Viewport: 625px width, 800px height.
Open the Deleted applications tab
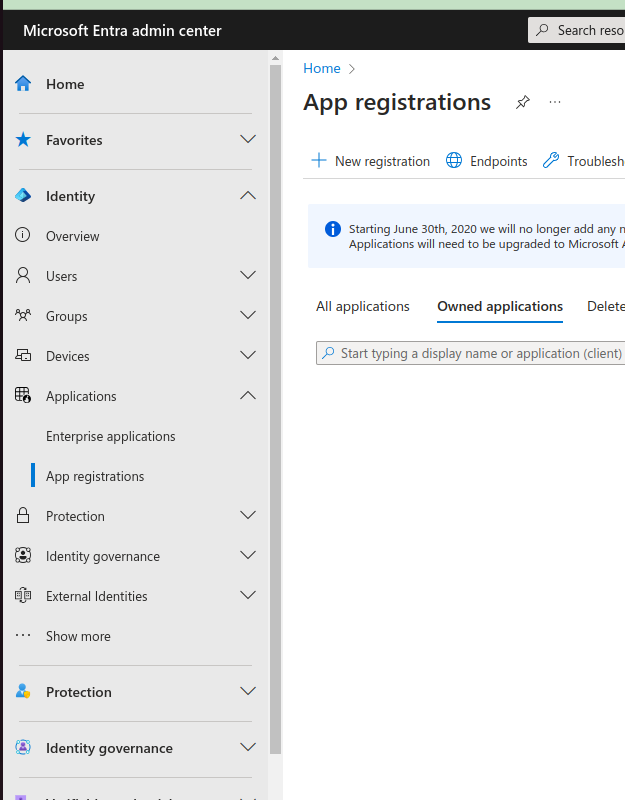(606, 306)
